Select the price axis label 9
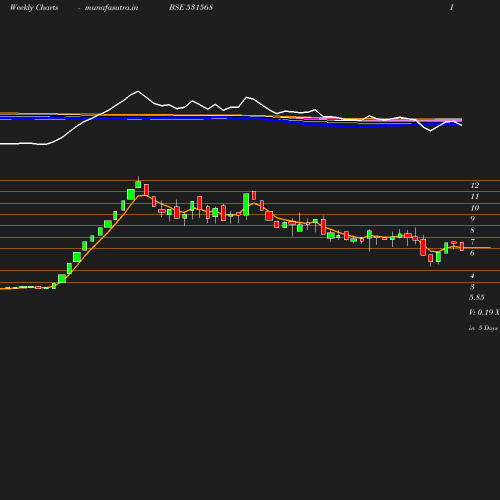This screenshot has width=500, height=500. 472,219
